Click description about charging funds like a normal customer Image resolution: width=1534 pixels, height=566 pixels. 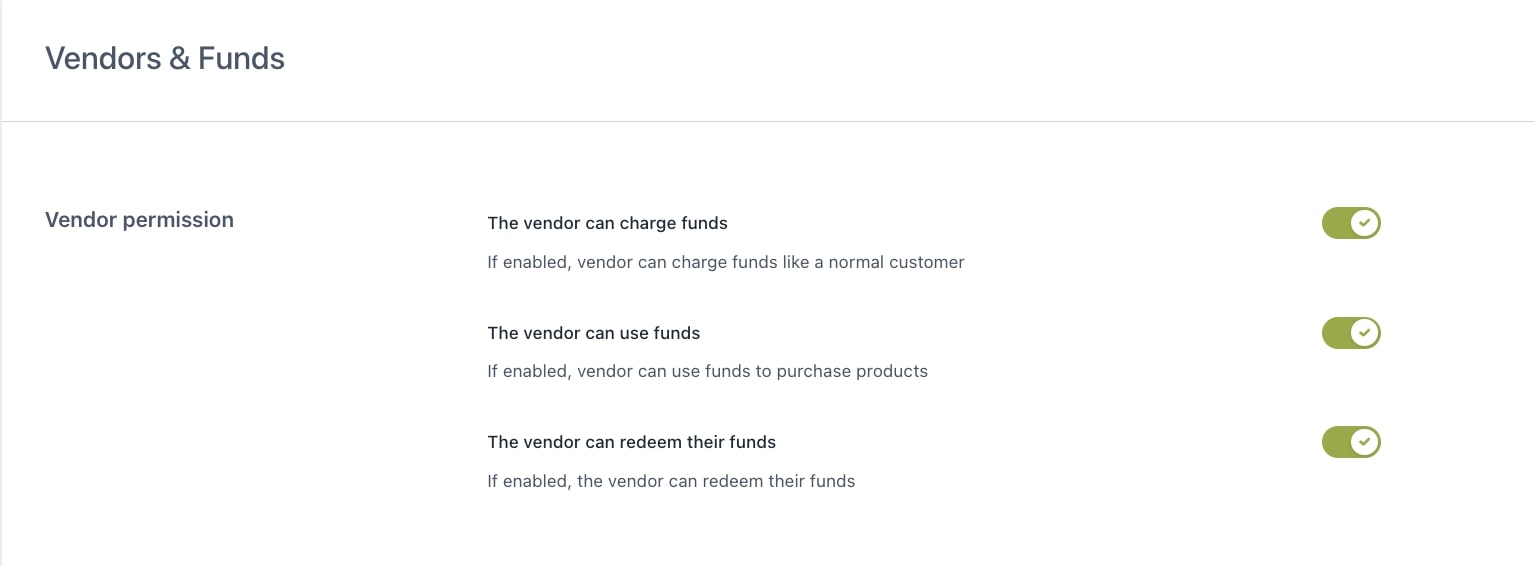click(x=725, y=263)
